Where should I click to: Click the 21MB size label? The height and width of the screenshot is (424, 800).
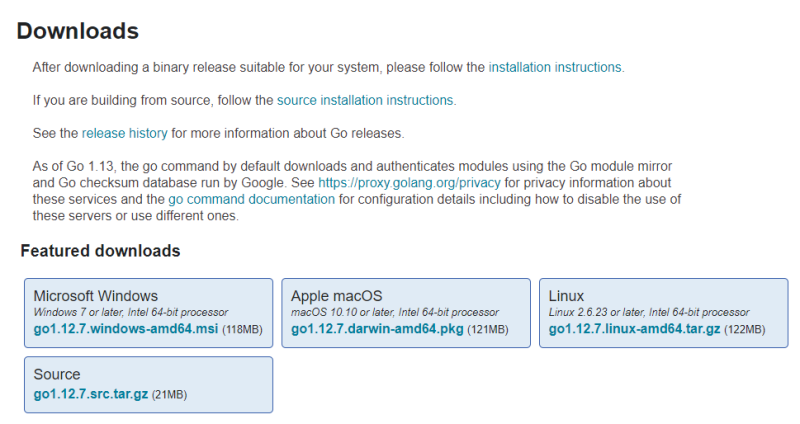click(x=169, y=395)
